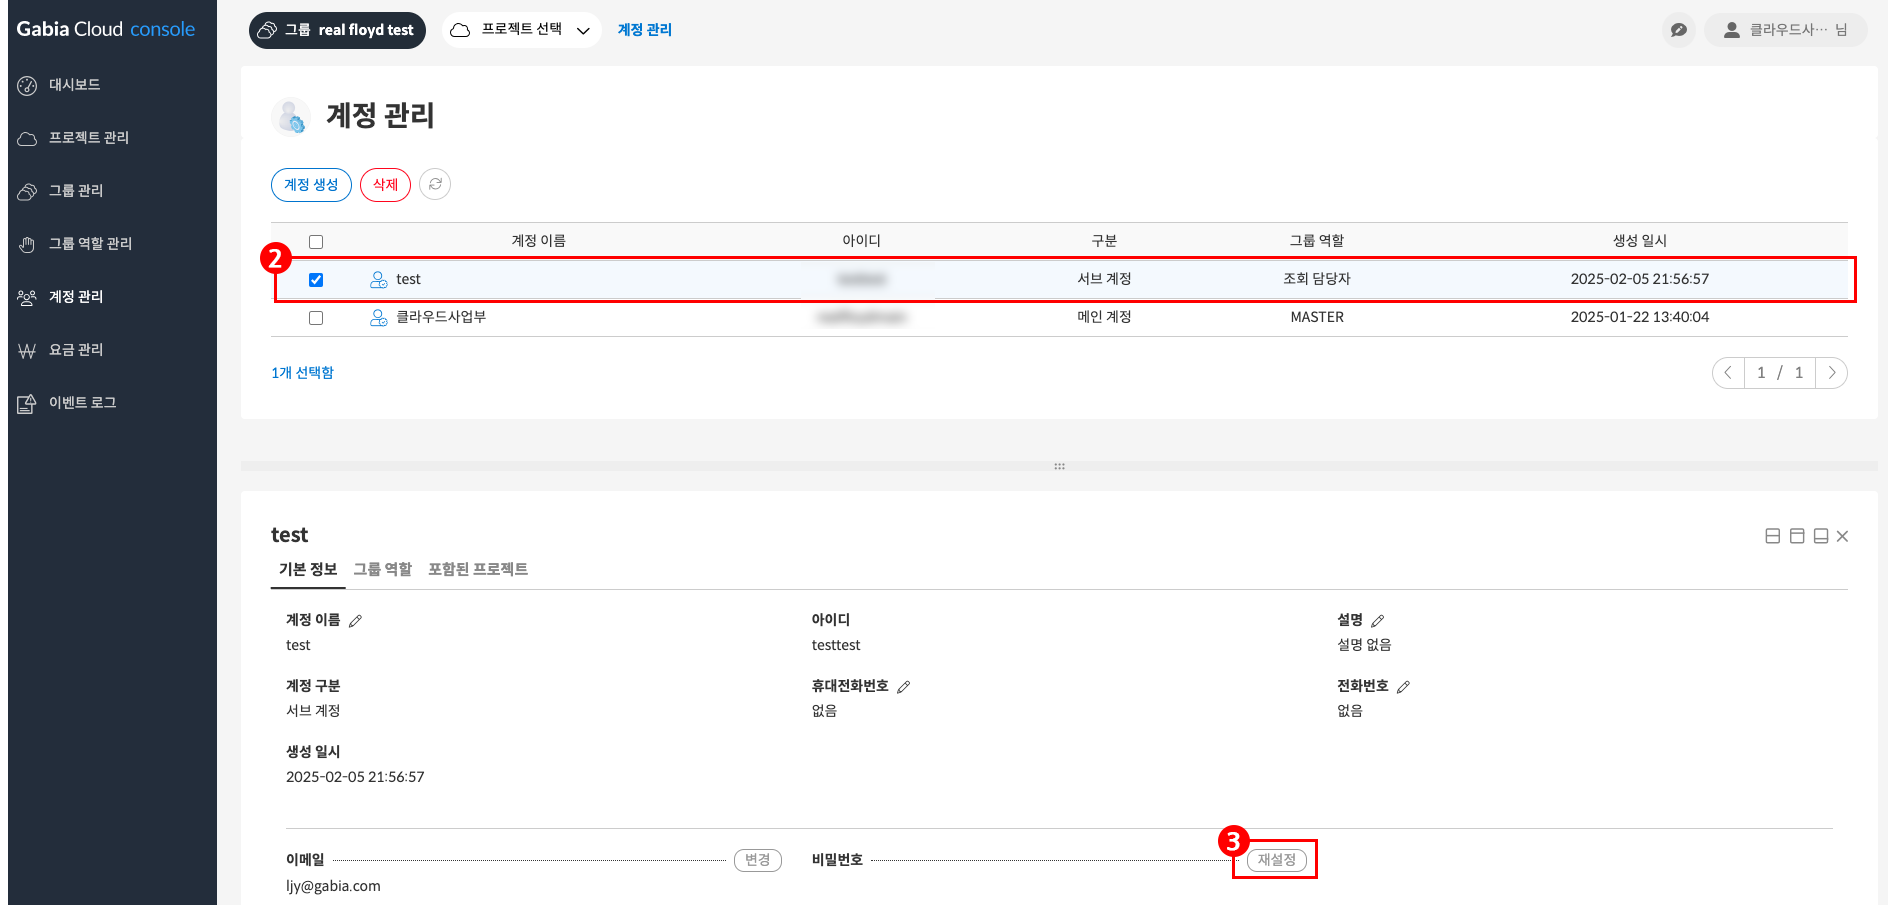Open the 프로젝트 선택 dropdown
The width and height of the screenshot is (1897, 905).
pos(520,30)
